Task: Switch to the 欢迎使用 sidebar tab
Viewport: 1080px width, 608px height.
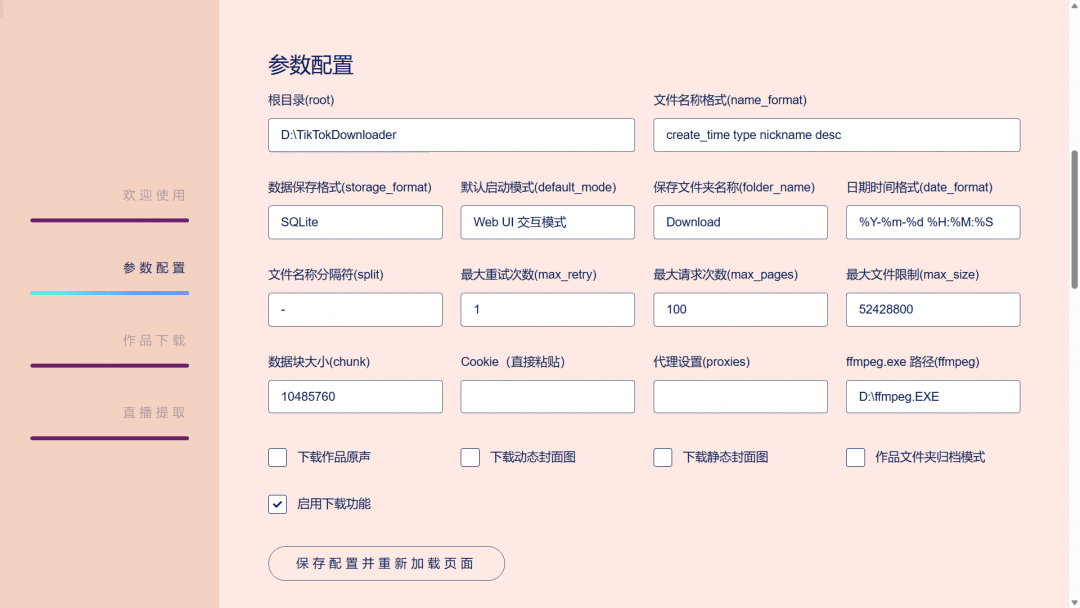Action: pyautogui.click(x=154, y=196)
